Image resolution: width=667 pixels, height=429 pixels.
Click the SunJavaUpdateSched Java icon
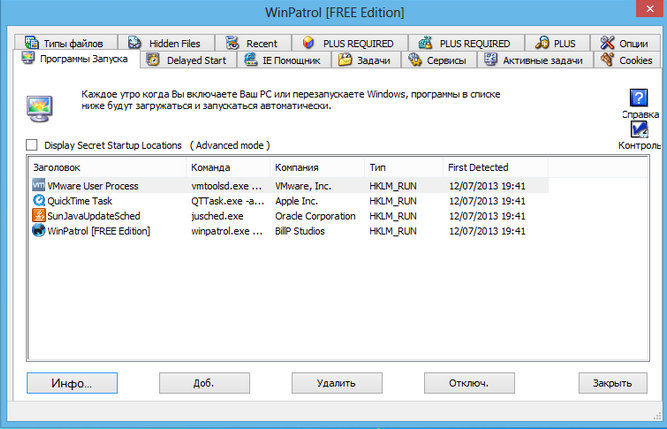[38, 215]
